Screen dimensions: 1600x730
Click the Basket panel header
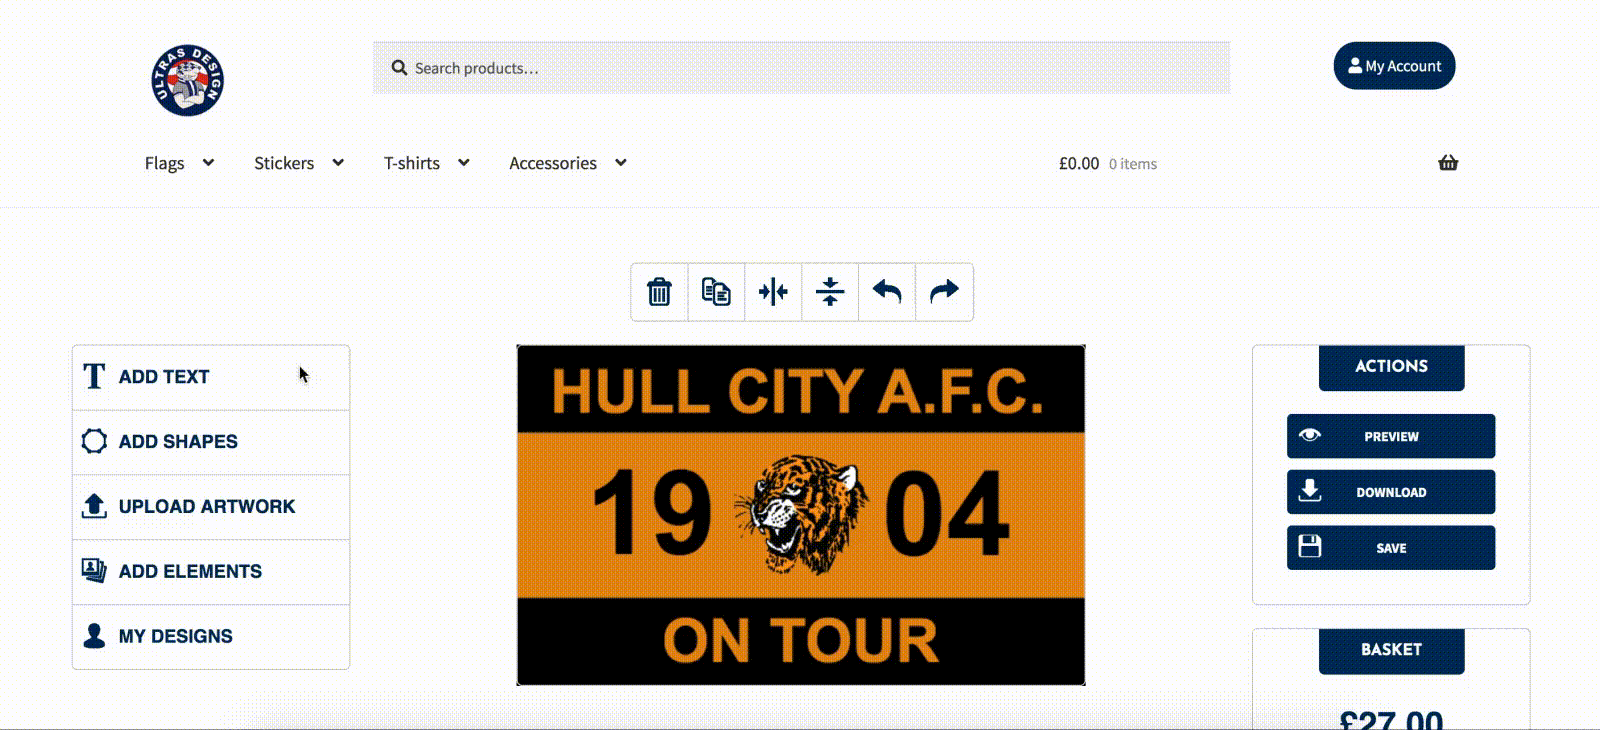click(1391, 651)
